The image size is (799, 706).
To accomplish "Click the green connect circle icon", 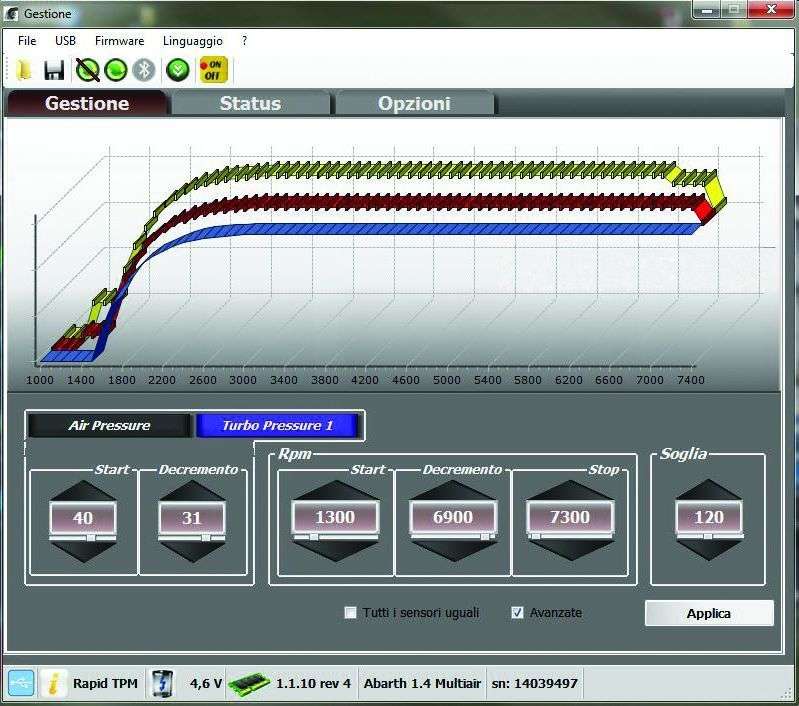I will point(116,70).
